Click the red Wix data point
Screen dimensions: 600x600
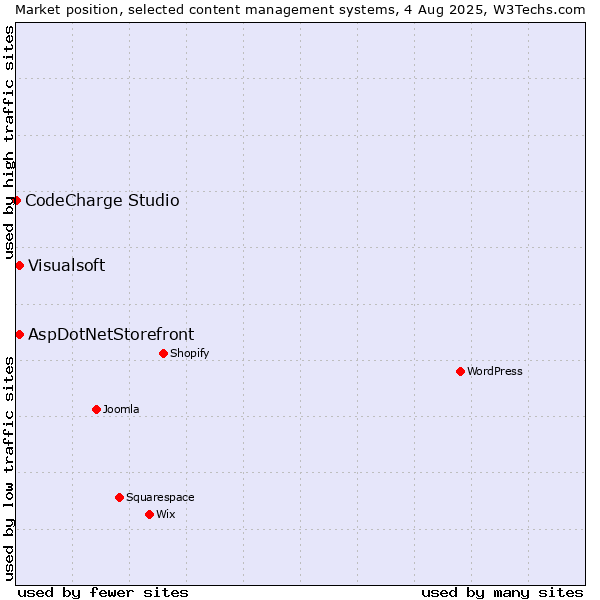point(150,515)
